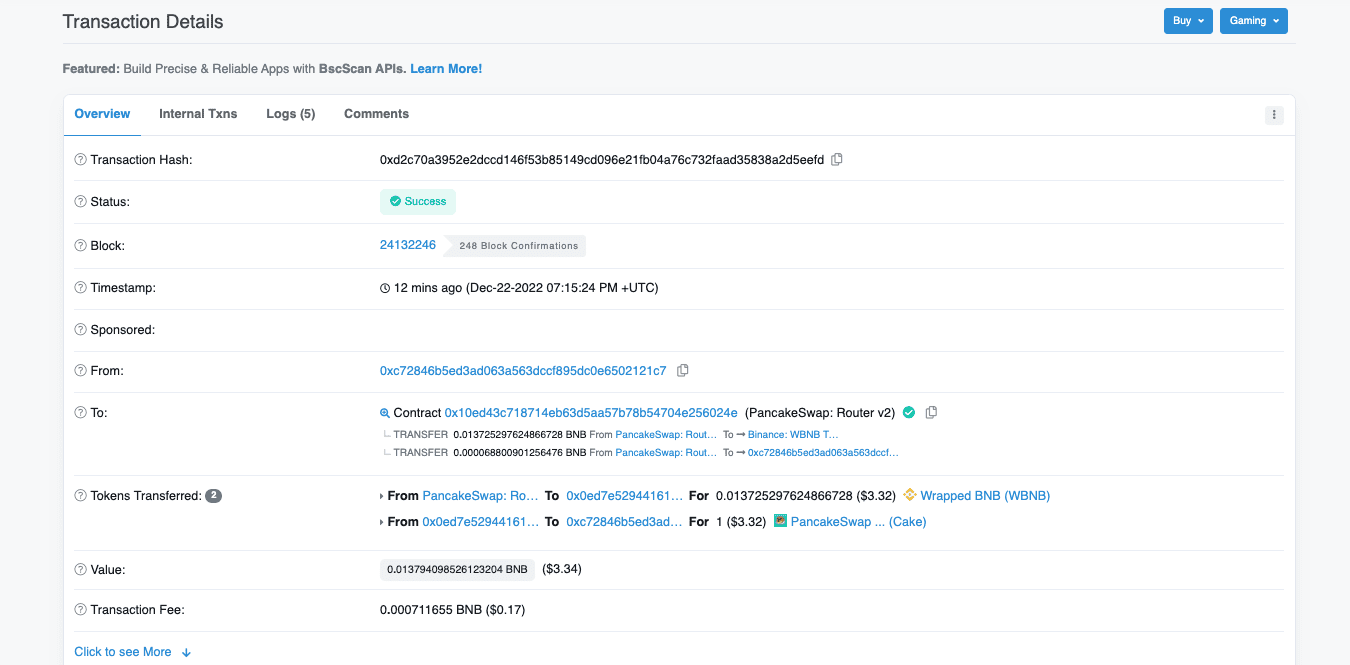Open Binance: WBNB T... transfer recipient link
Viewport: 1350px width, 665px height.
[794, 435]
